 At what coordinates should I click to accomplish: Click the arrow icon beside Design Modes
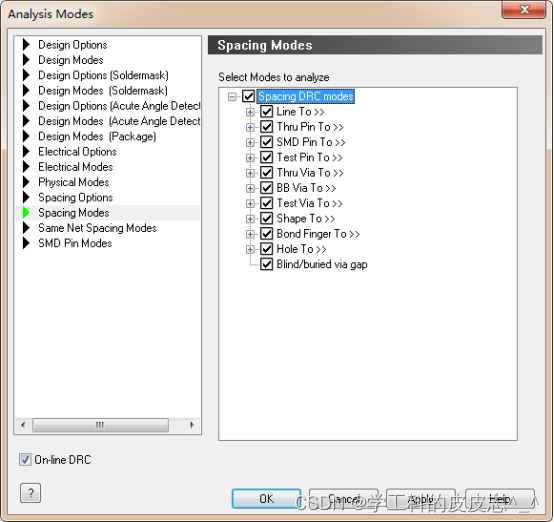coord(26,60)
